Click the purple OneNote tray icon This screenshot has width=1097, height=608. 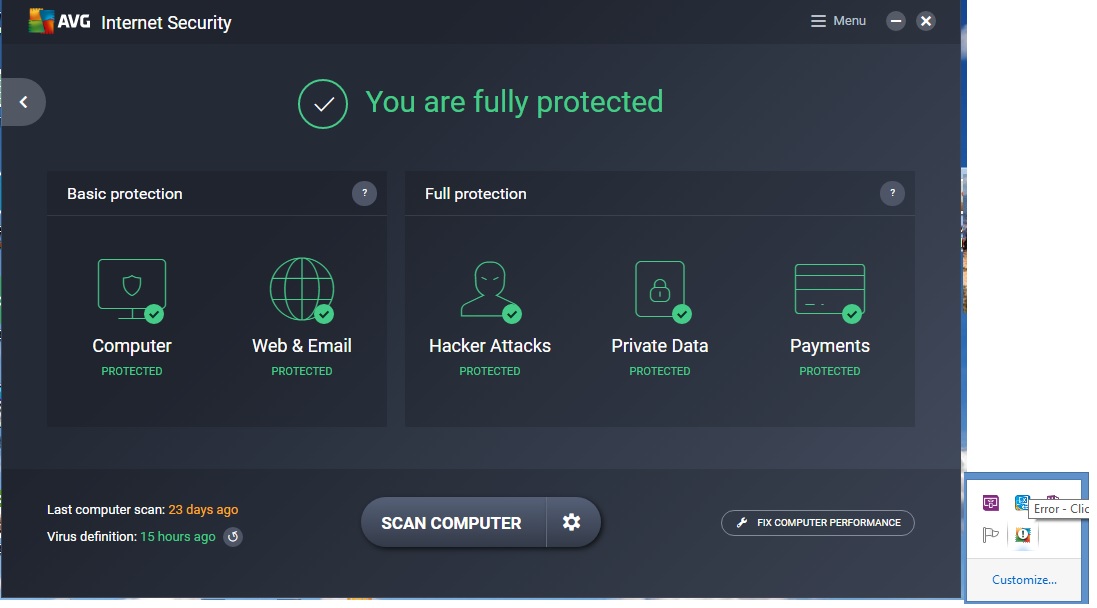[x=991, y=502]
